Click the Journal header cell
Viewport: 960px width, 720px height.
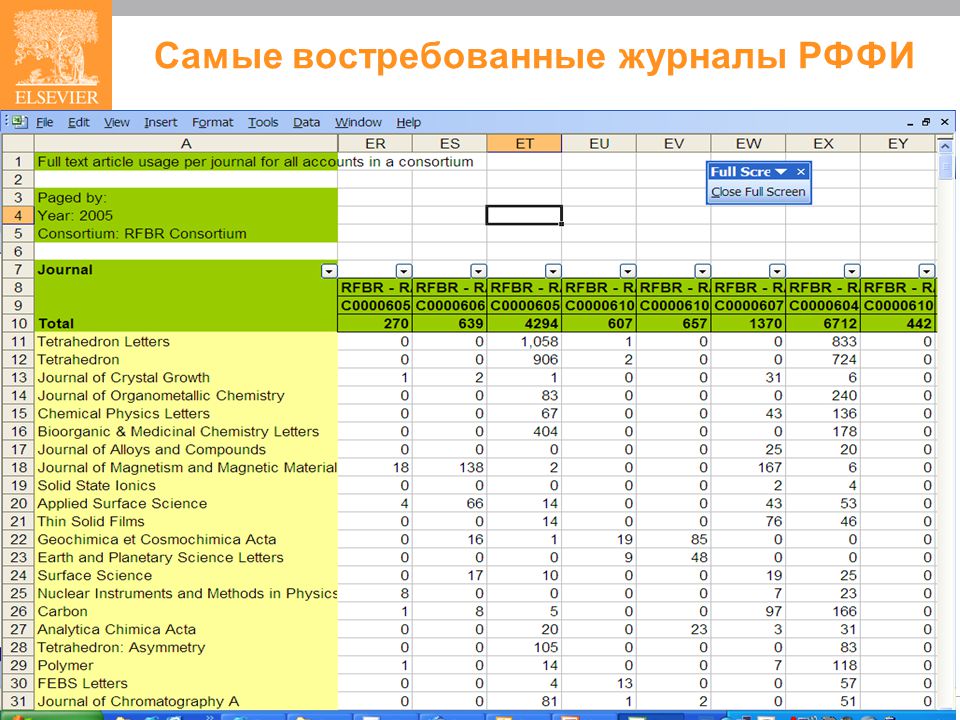pos(186,269)
